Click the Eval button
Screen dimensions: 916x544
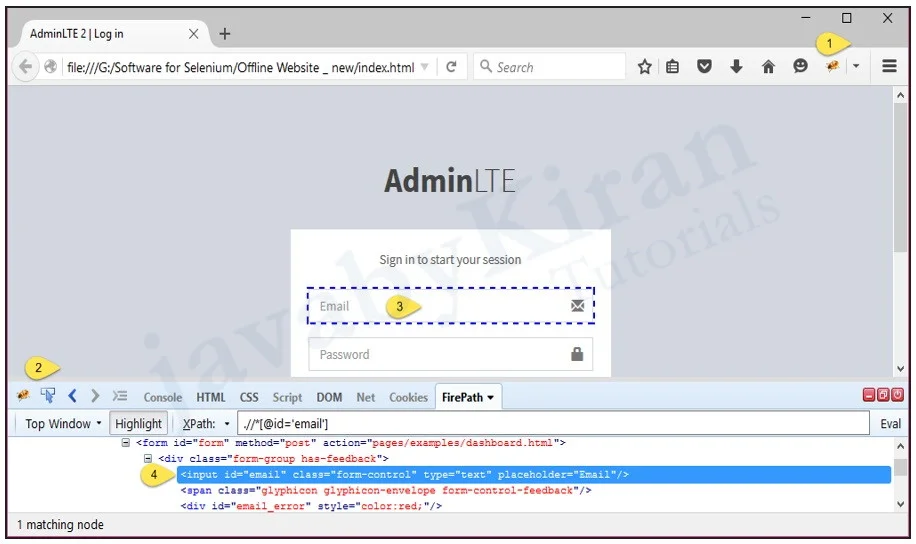click(890, 424)
